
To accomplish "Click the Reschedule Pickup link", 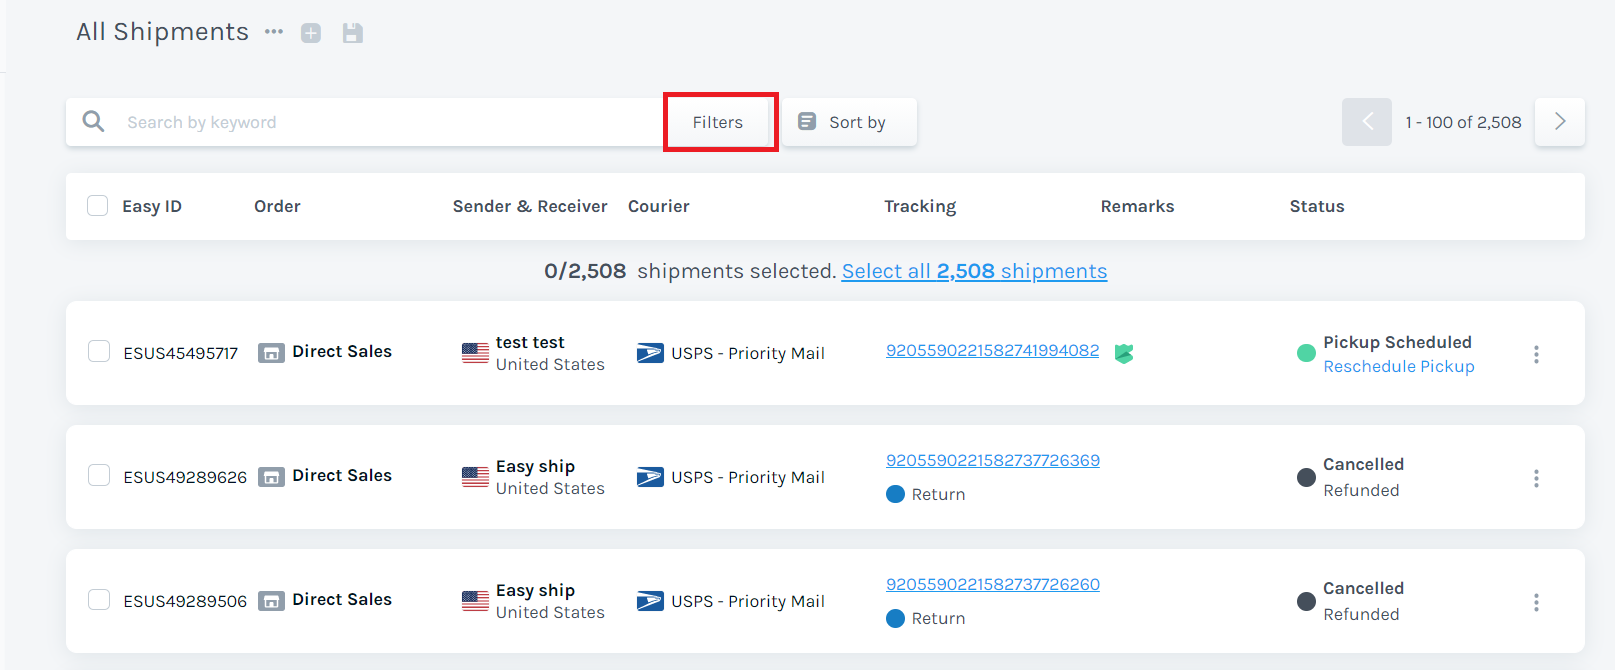I will pyautogui.click(x=1399, y=366).
